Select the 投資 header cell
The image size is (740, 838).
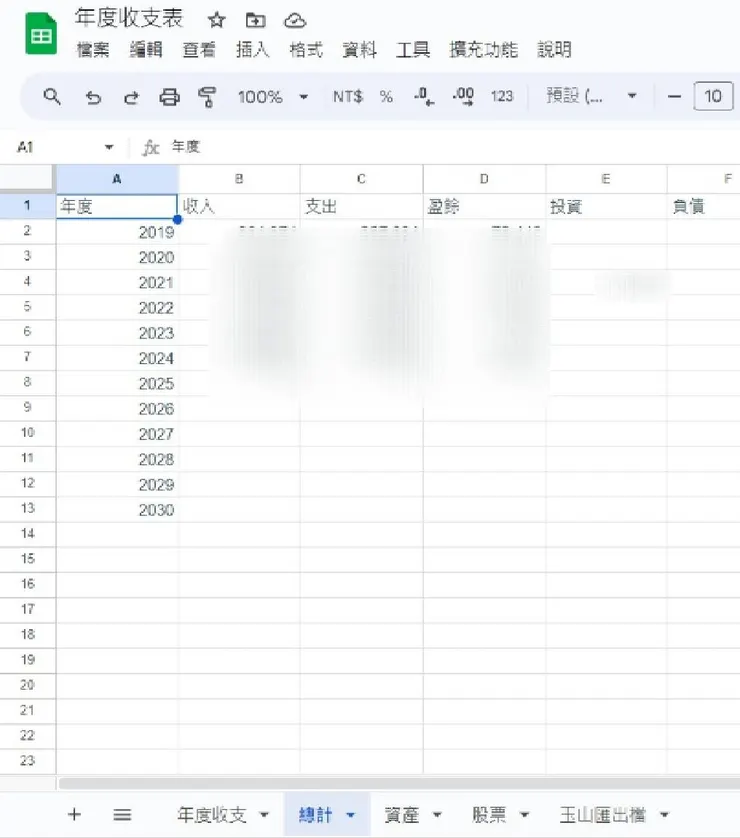click(x=606, y=206)
